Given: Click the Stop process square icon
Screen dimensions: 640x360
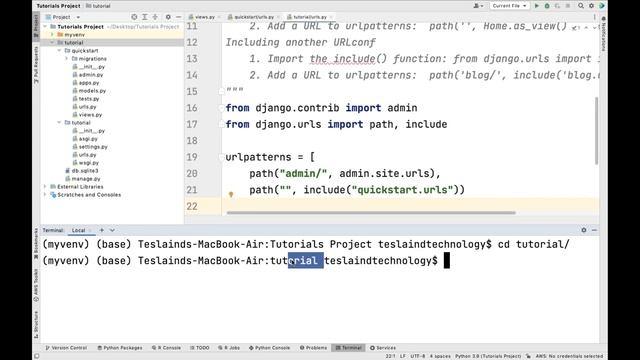Looking at the screenshot, I should pyautogui.click(x=568, y=6).
